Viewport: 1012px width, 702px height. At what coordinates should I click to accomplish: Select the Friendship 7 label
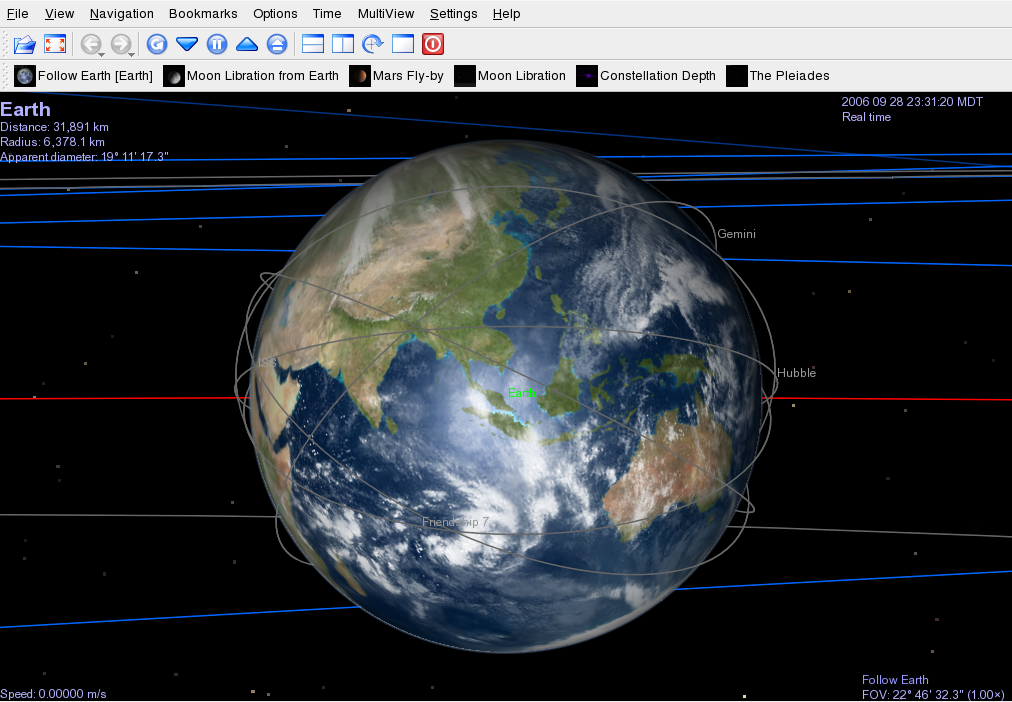[x=456, y=522]
